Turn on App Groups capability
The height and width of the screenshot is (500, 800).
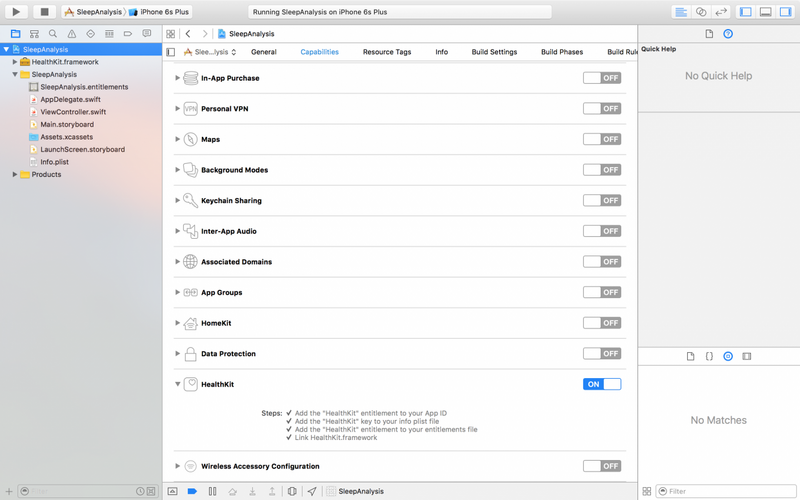pos(602,292)
